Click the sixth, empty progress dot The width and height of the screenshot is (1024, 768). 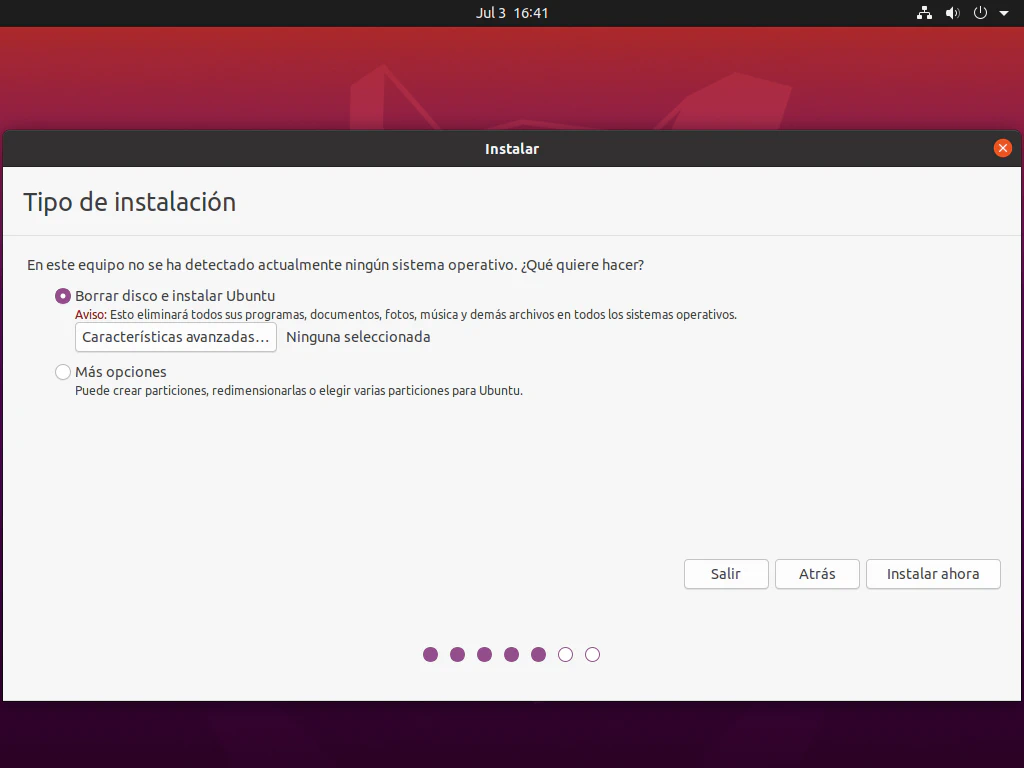click(x=565, y=654)
